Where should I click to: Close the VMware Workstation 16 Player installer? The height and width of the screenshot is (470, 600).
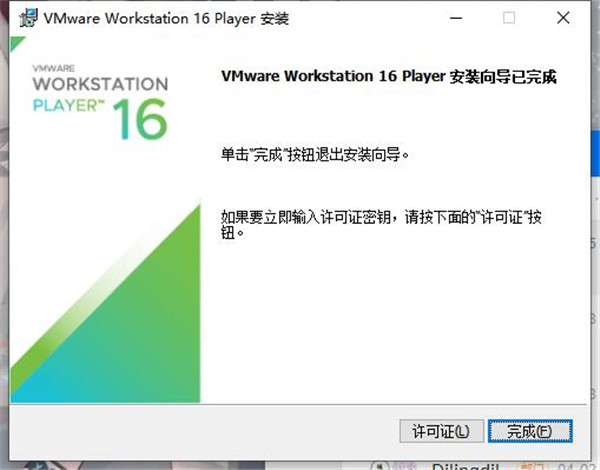tap(563, 18)
